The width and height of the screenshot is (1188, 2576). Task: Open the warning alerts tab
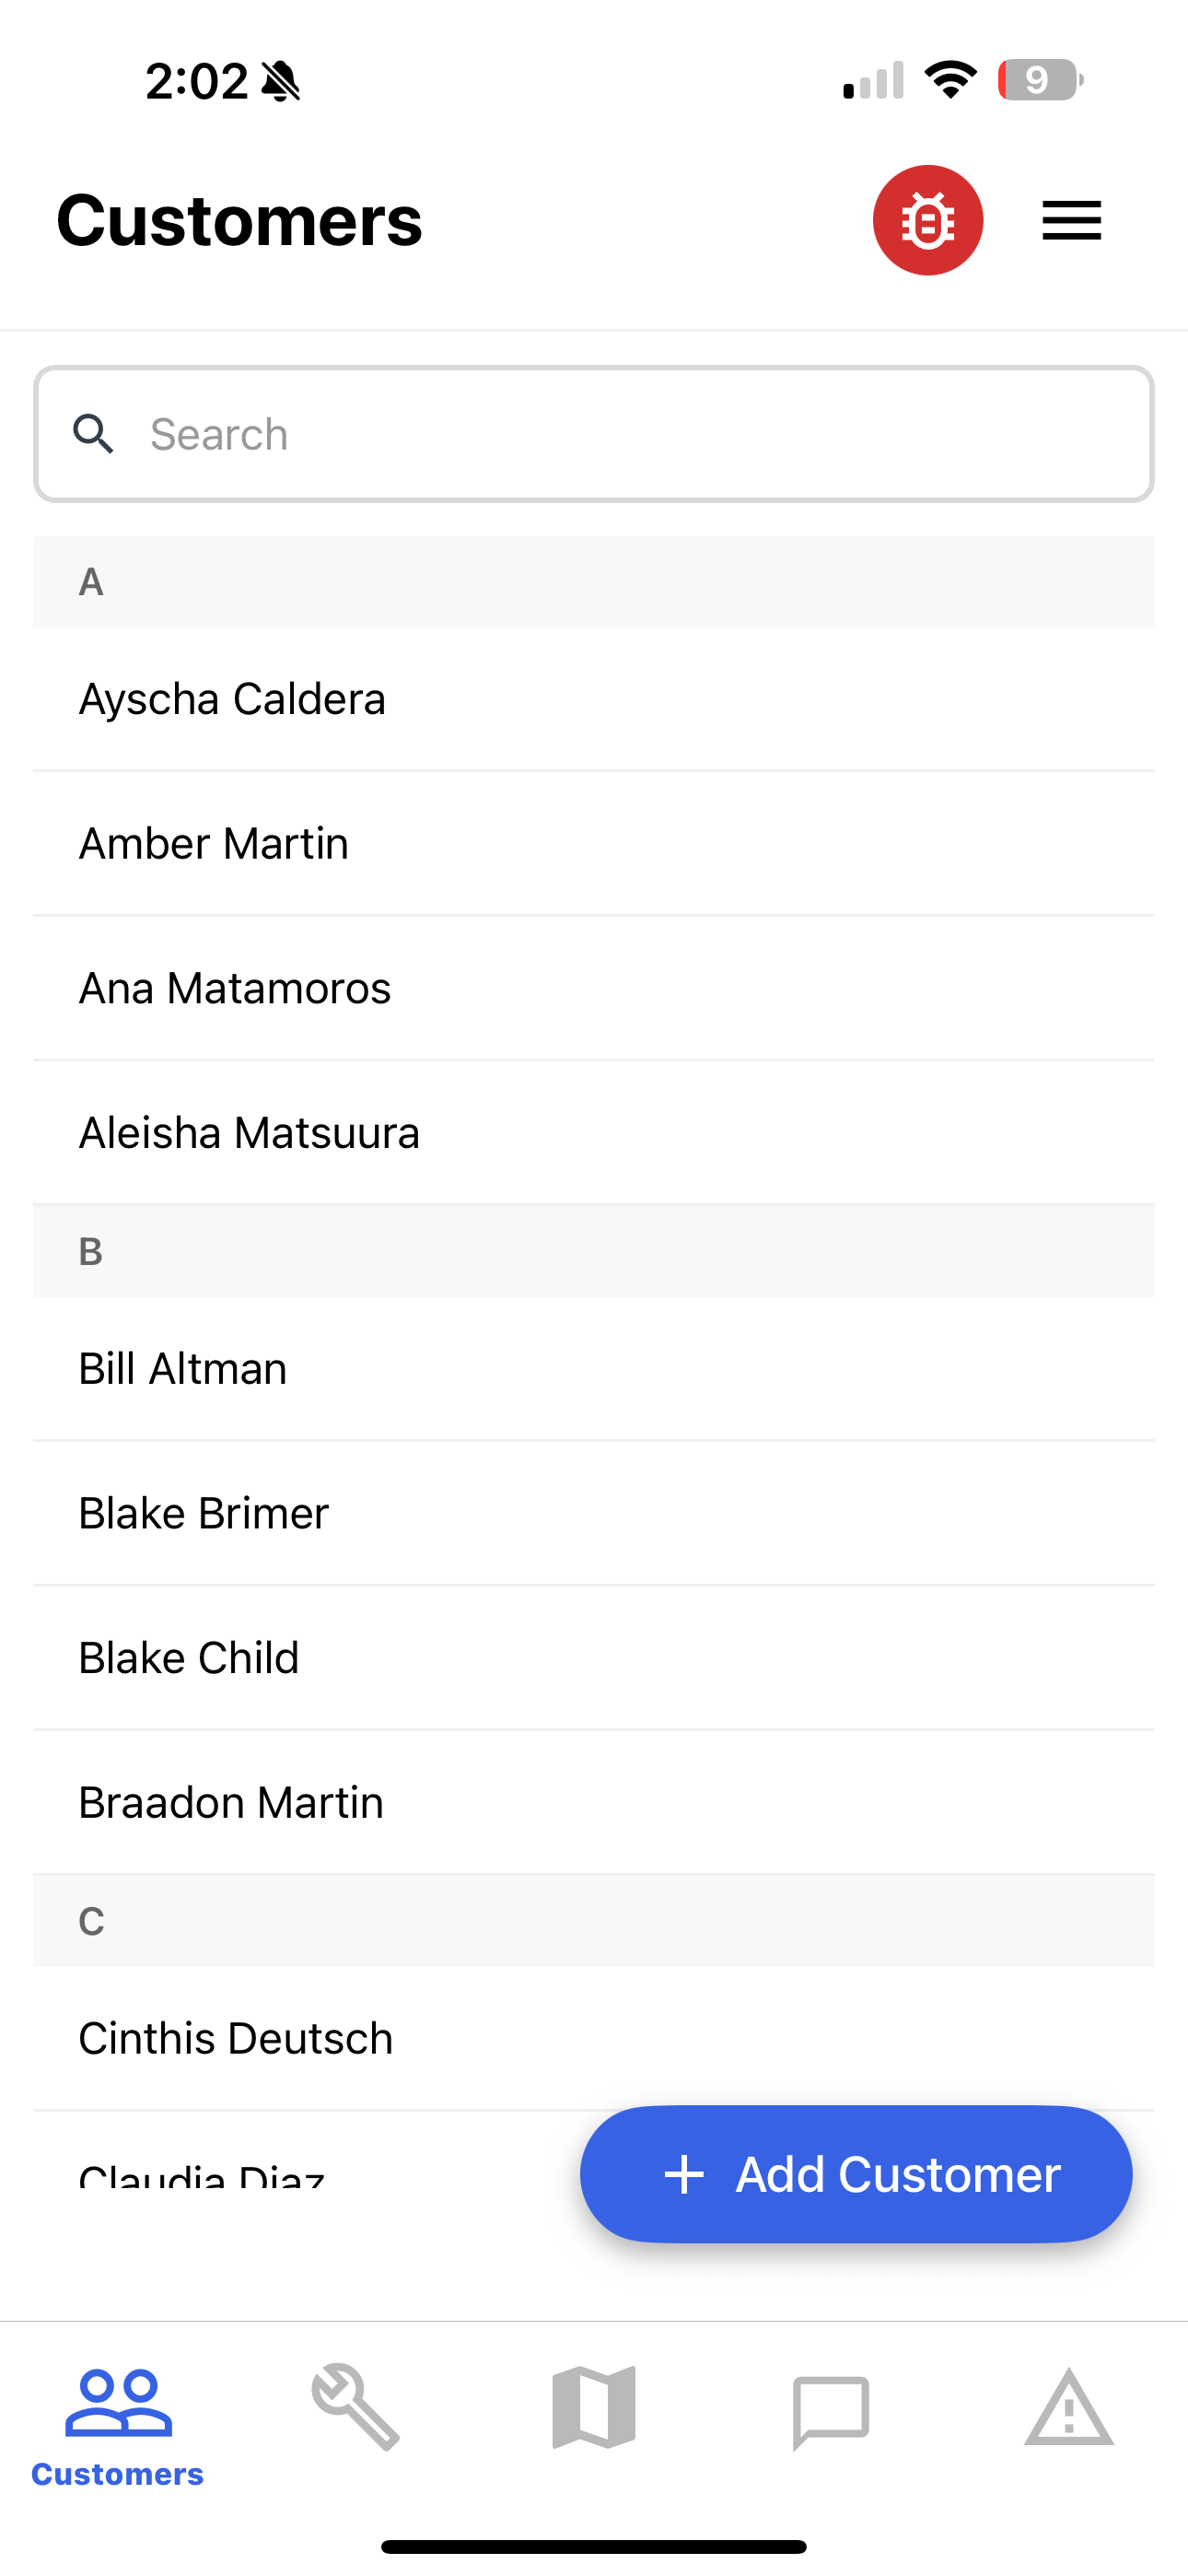tap(1068, 2409)
